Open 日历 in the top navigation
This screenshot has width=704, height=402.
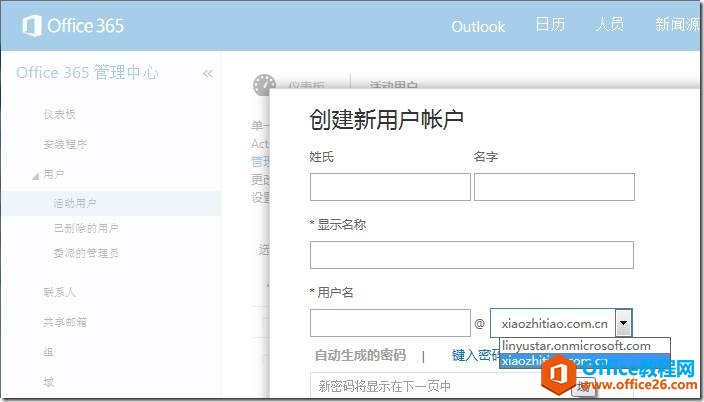pyautogui.click(x=550, y=24)
